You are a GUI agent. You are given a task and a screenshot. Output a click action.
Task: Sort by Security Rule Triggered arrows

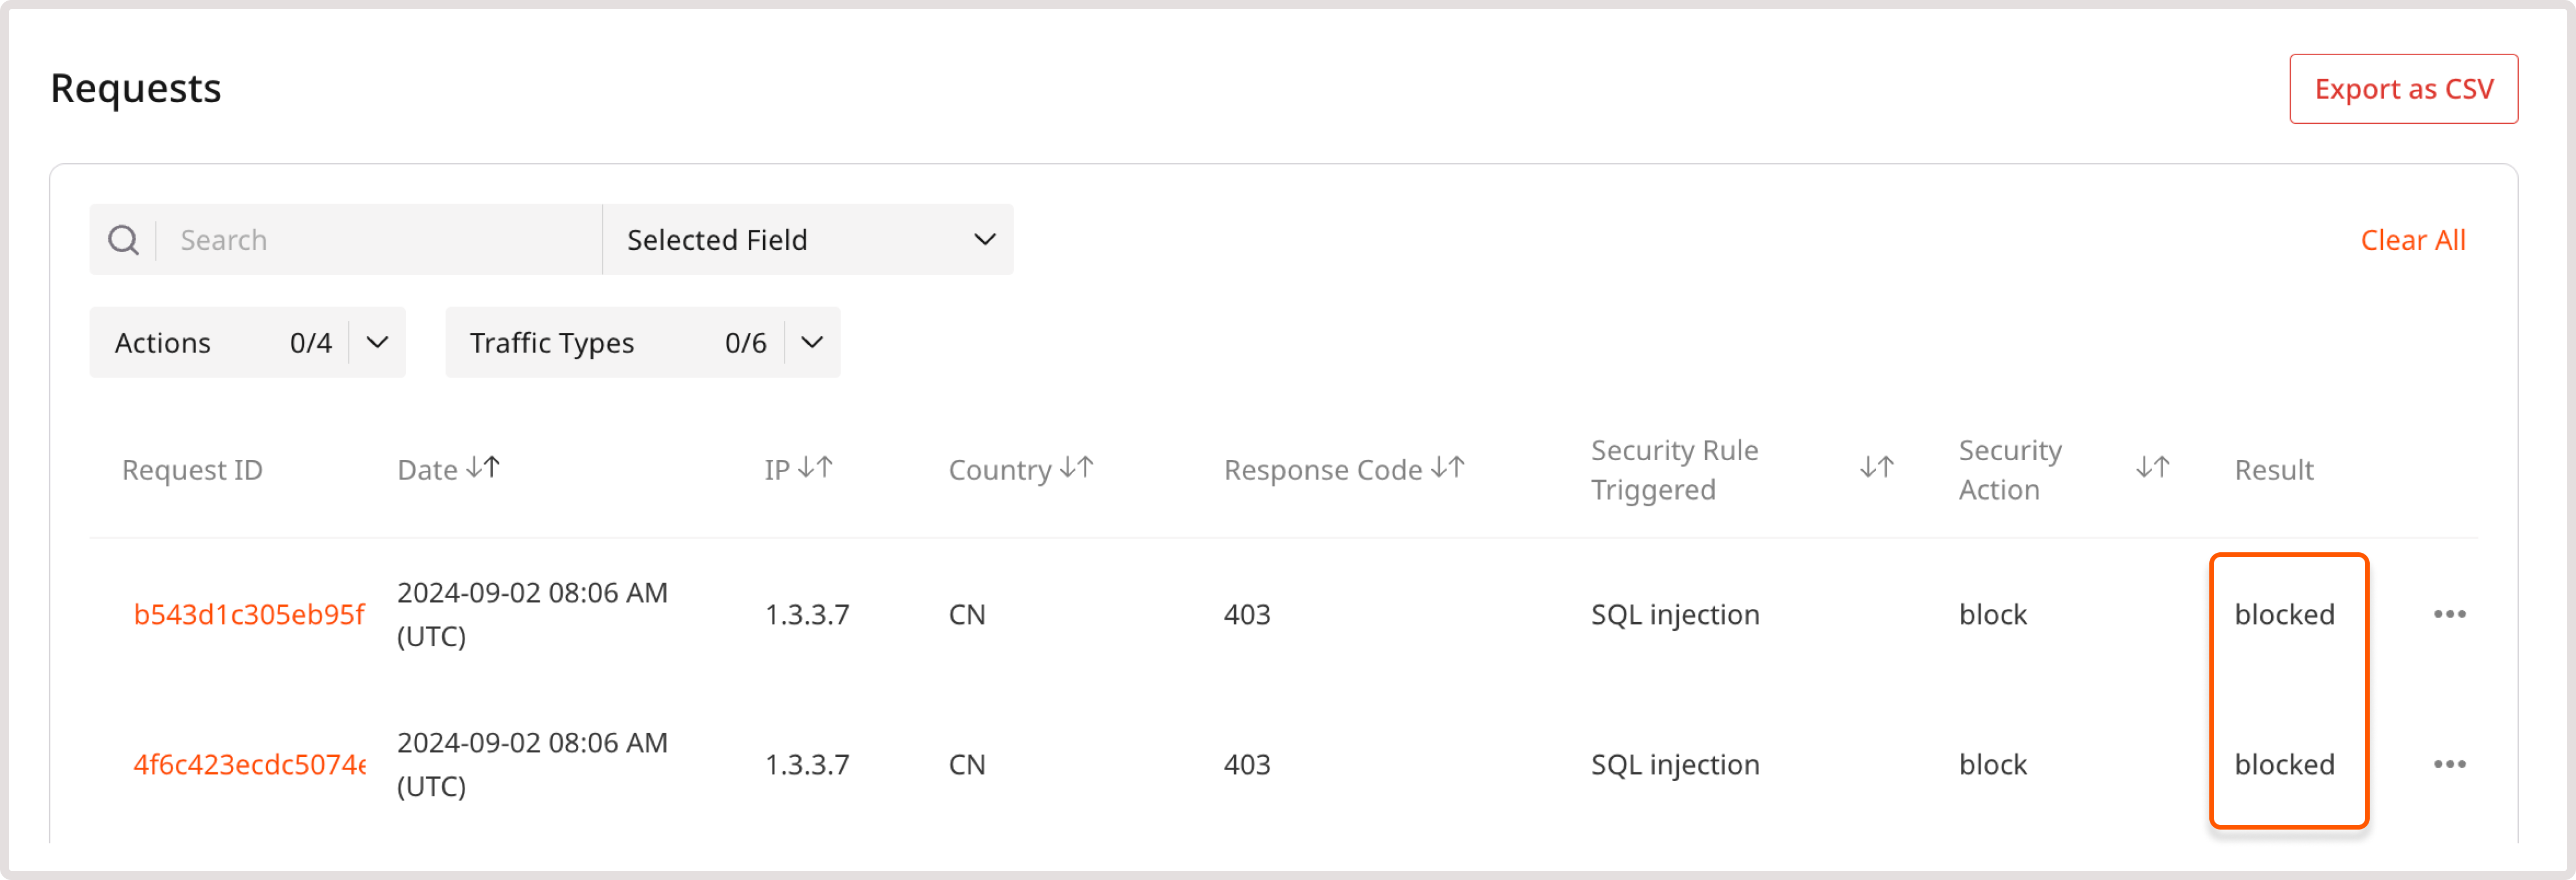[x=1876, y=468]
